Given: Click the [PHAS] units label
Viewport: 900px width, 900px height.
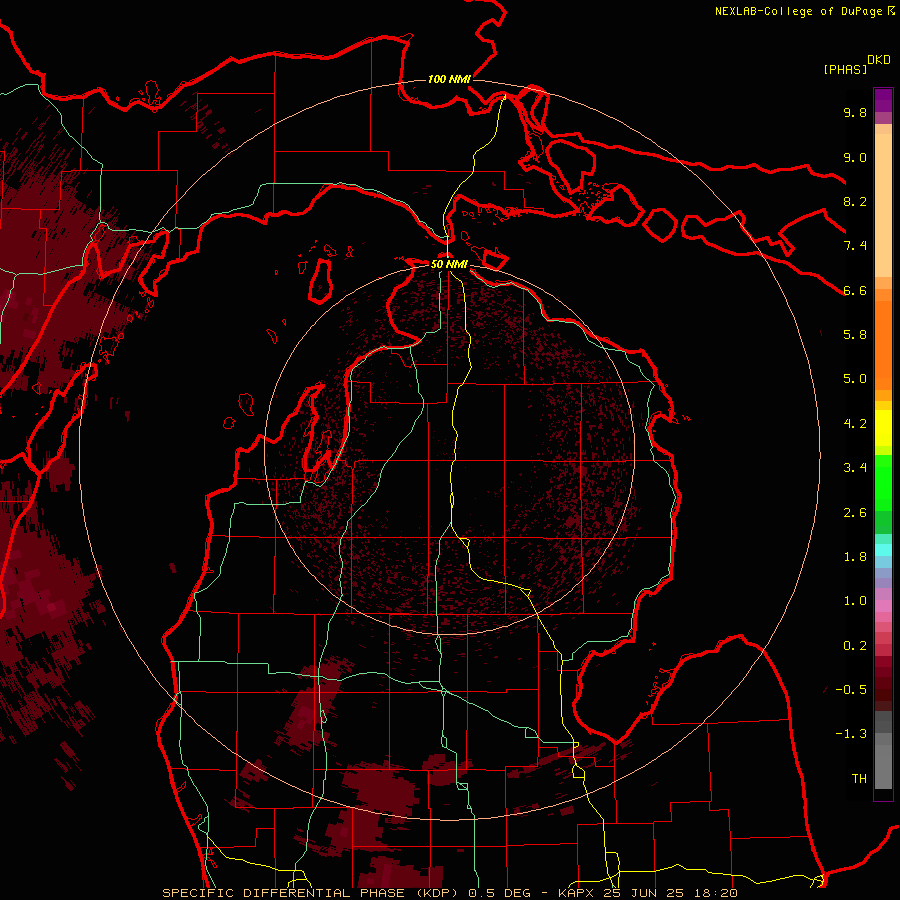Looking at the screenshot, I should click(845, 69).
